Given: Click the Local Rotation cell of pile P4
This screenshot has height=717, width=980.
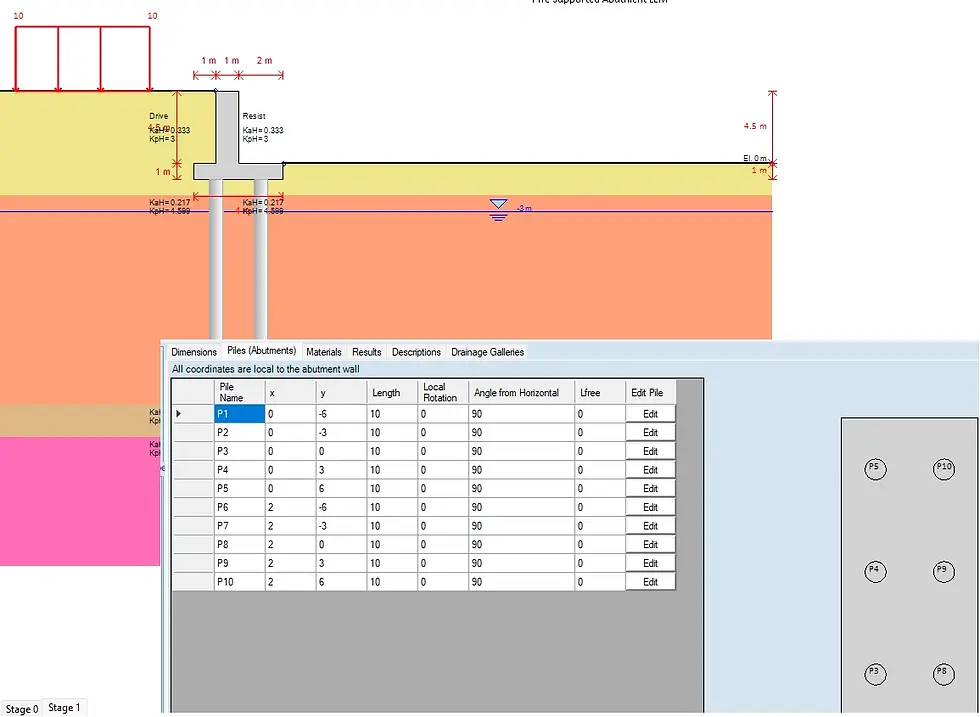Looking at the screenshot, I should [x=443, y=470].
